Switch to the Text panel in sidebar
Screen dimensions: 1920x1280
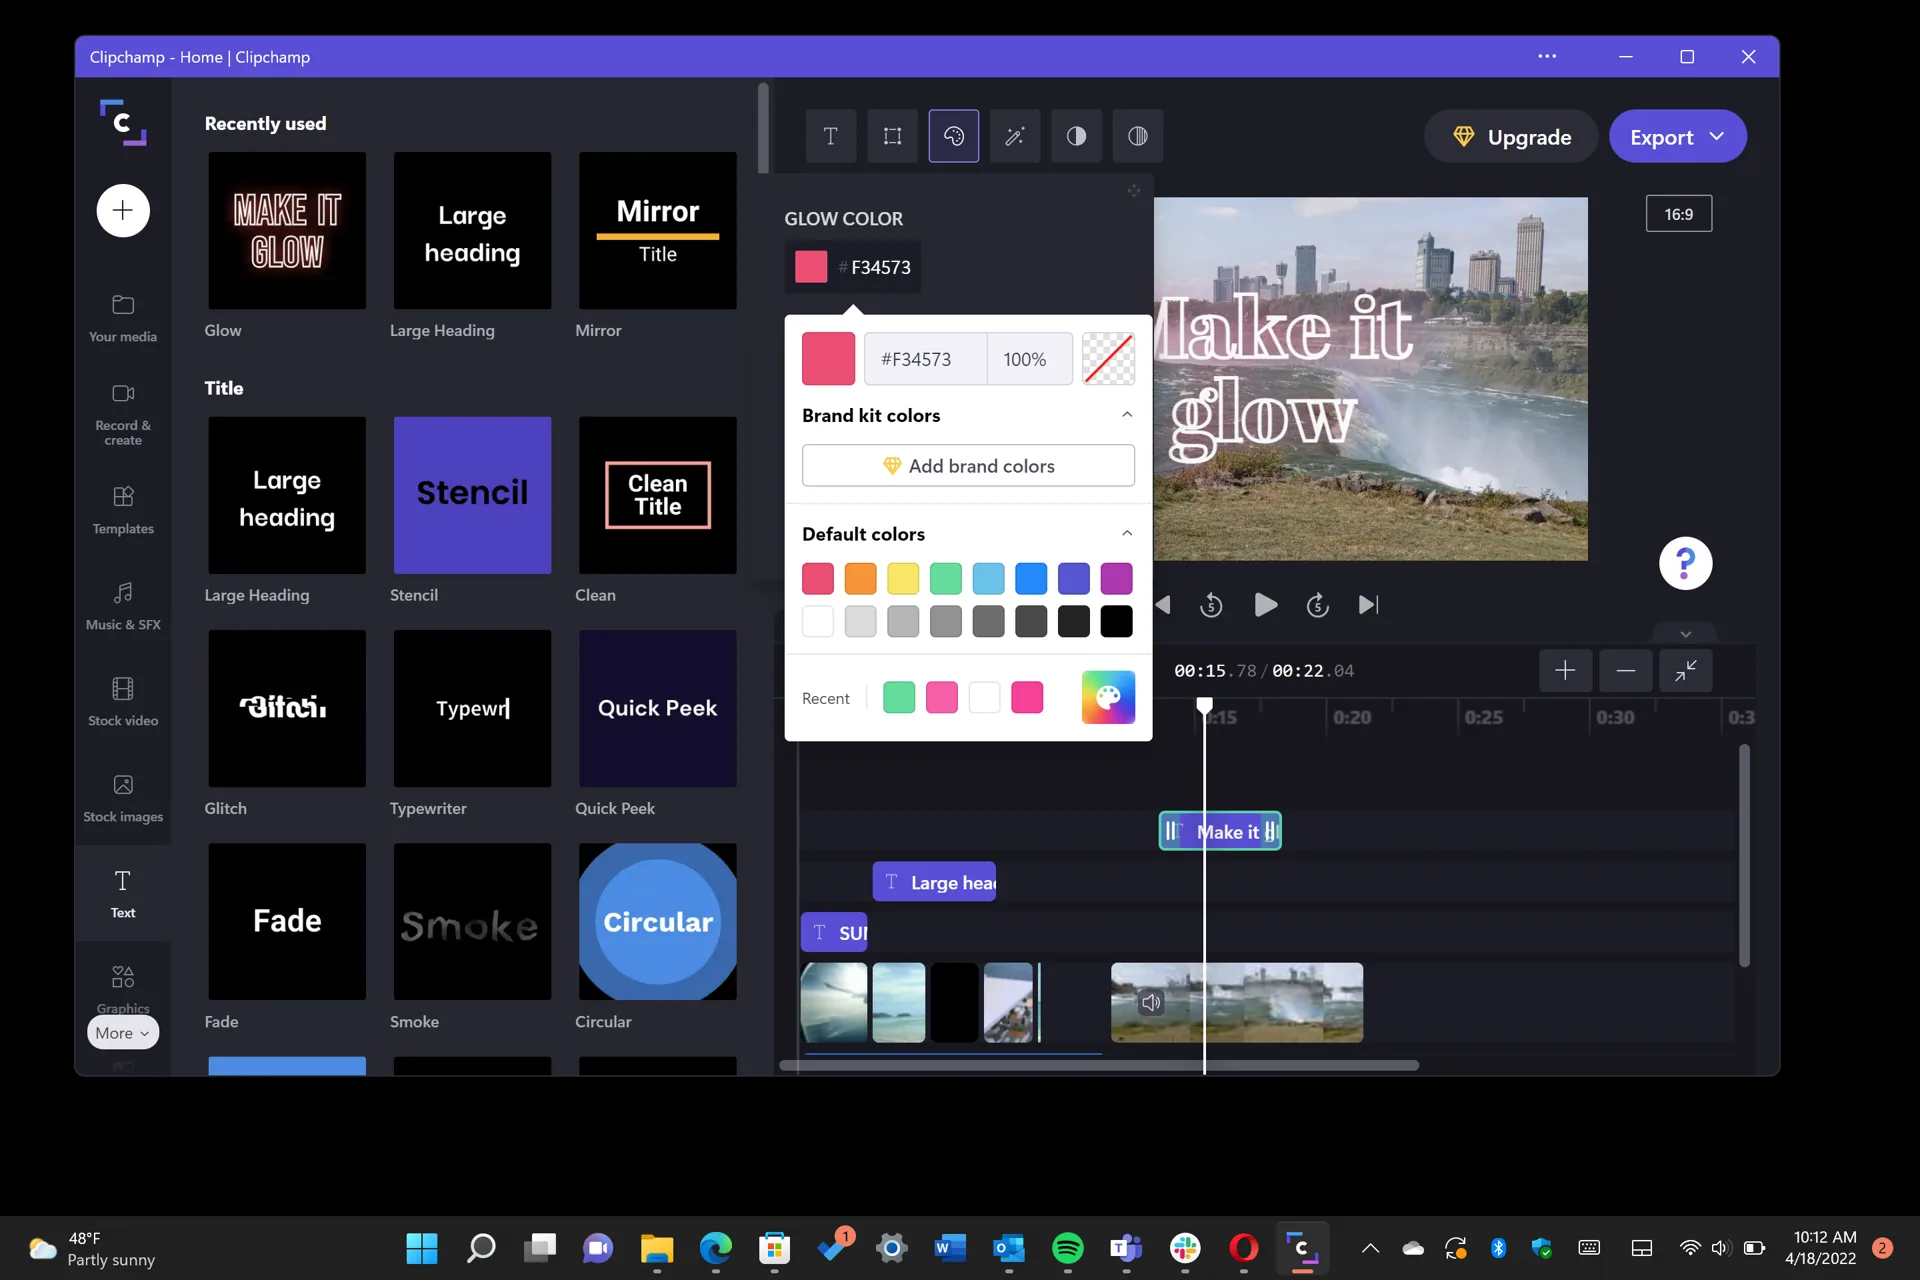click(x=122, y=891)
